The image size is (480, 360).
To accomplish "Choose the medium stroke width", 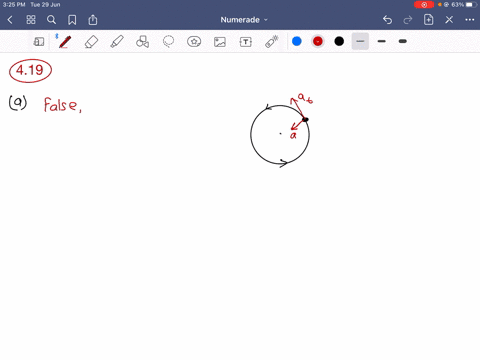I will pos(382,41).
